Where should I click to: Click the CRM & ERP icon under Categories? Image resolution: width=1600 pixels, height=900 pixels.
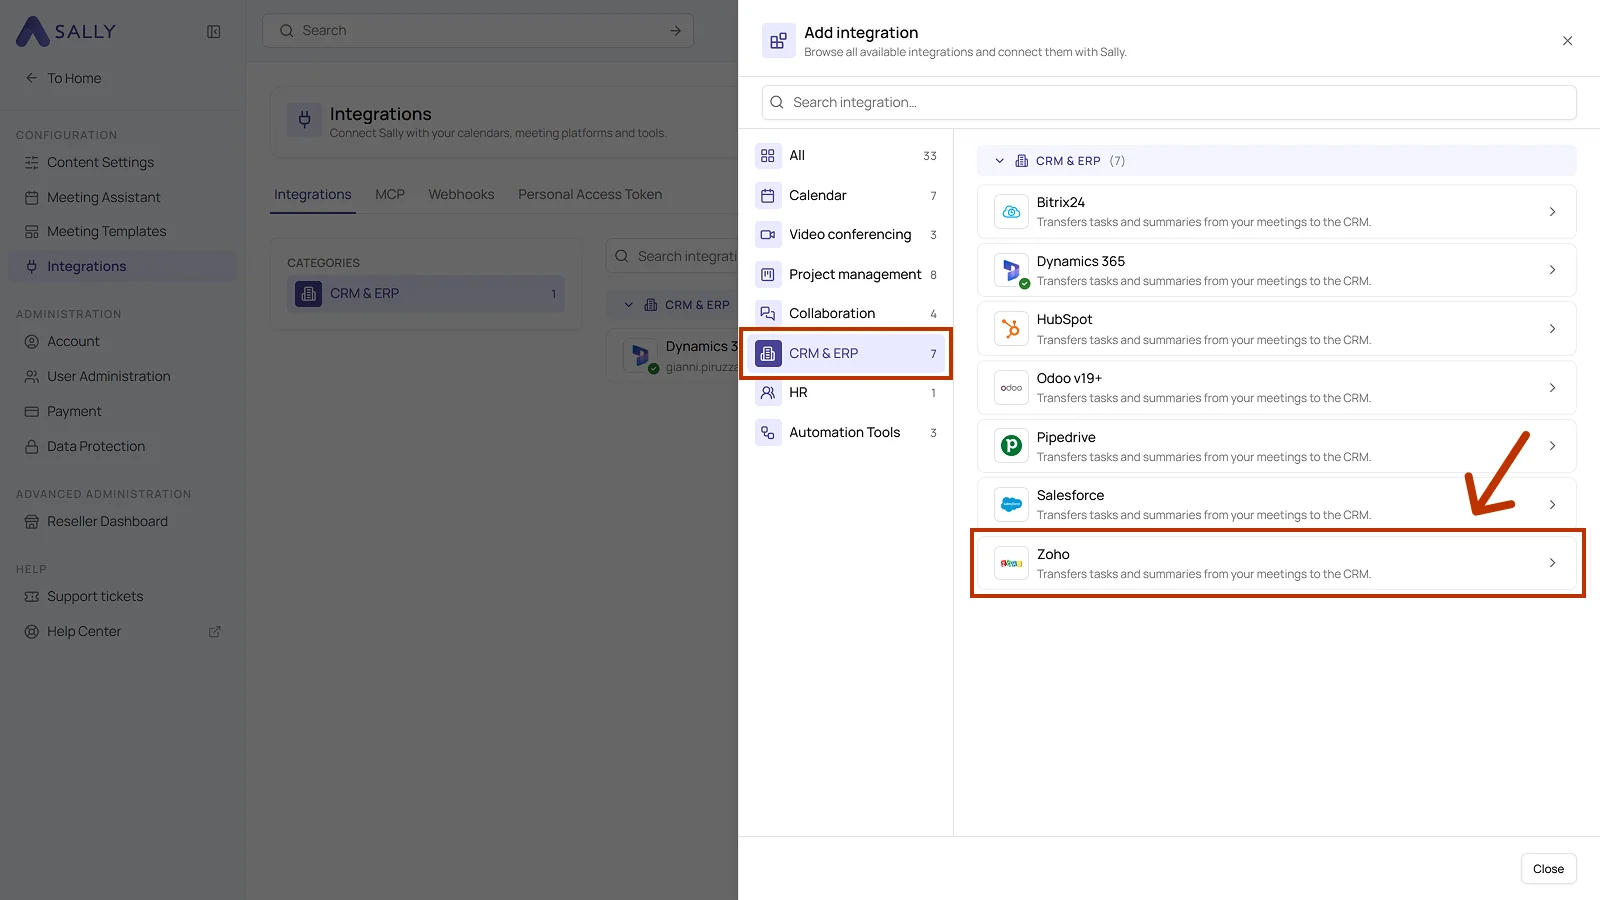click(x=309, y=294)
